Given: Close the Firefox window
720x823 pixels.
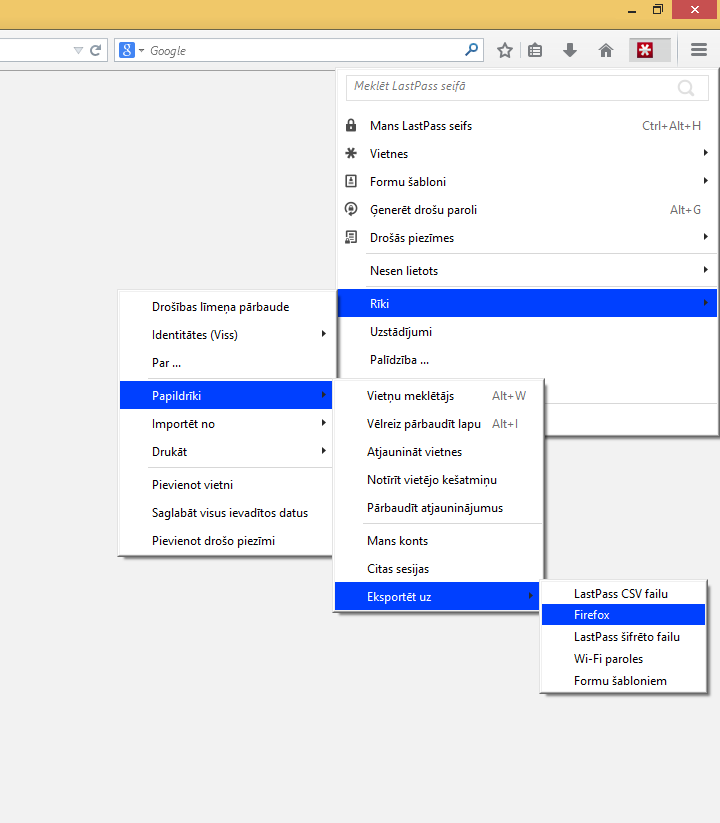Looking at the screenshot, I should [695, 9].
